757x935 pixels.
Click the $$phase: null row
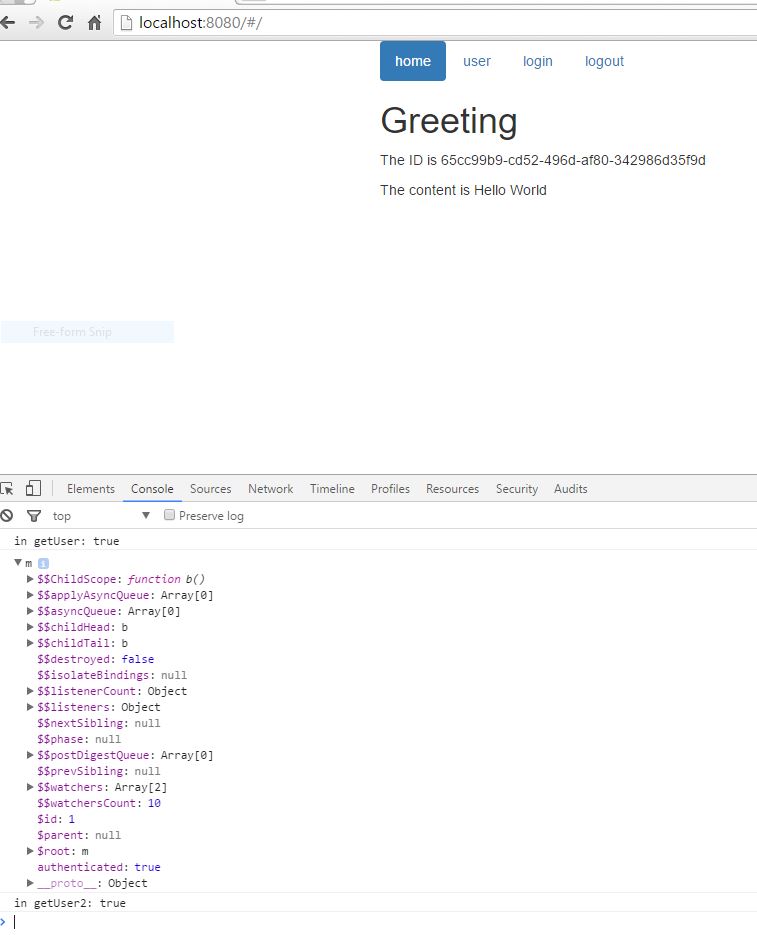click(79, 739)
